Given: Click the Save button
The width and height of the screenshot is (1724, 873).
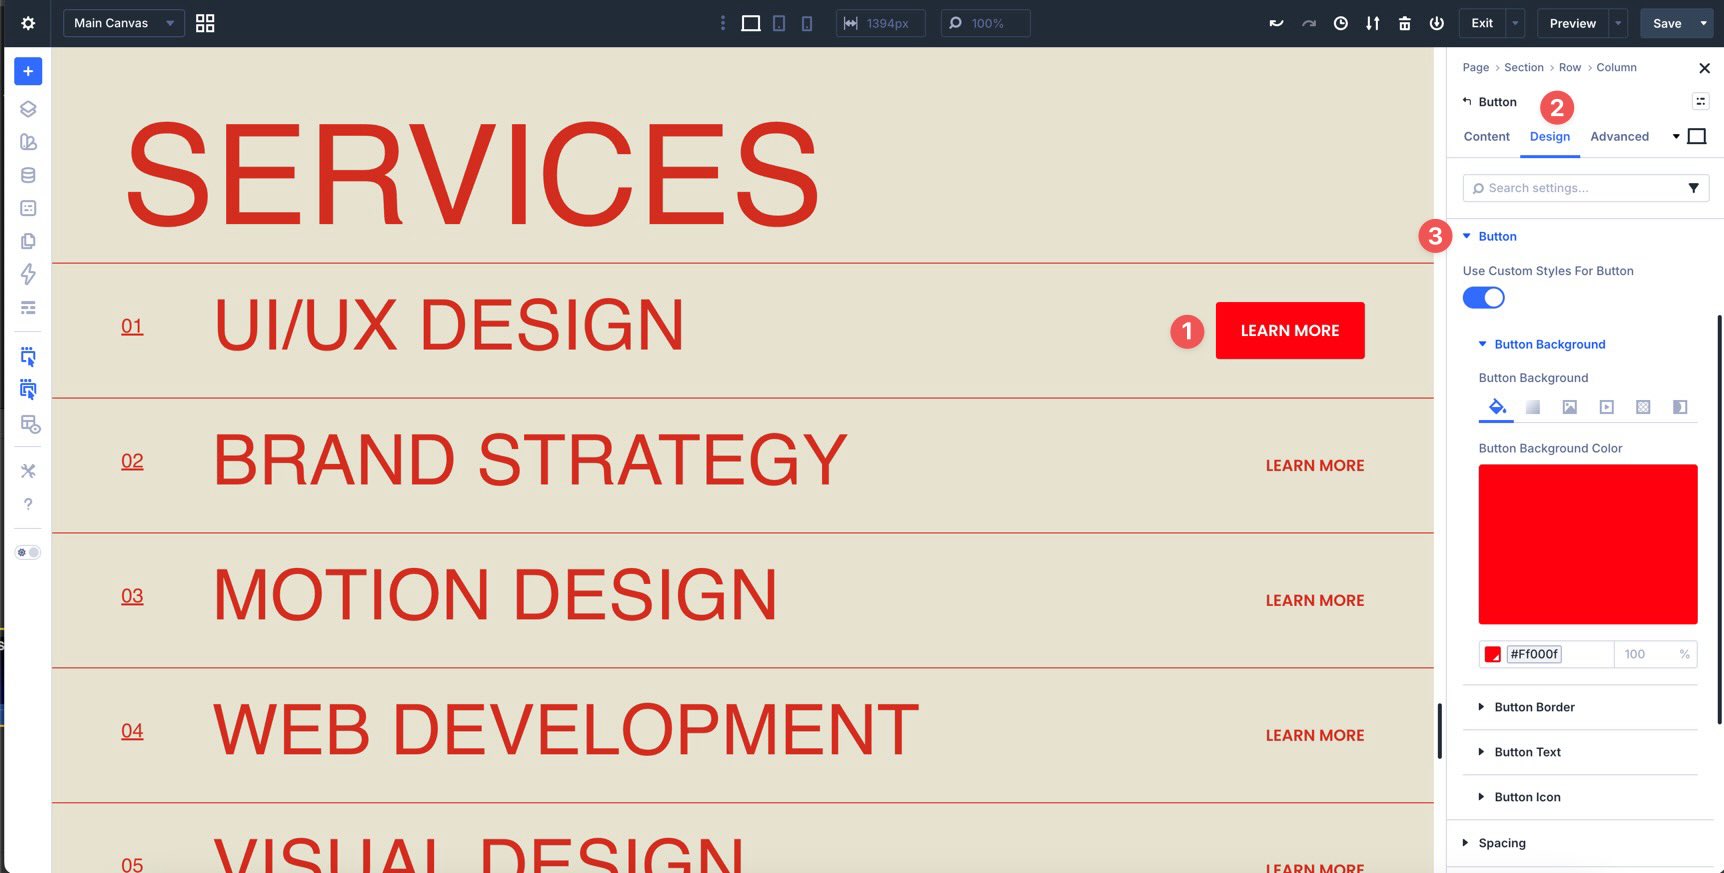Looking at the screenshot, I should tap(1667, 23).
